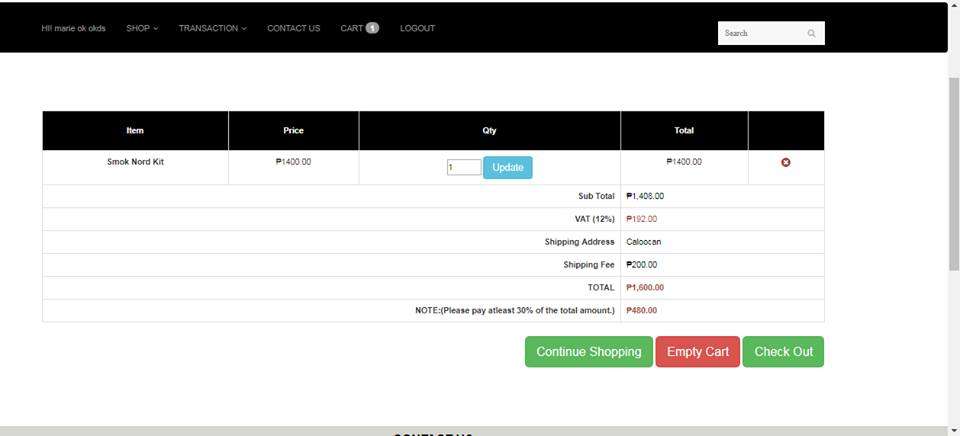Select the TOTAL amount ₱1,600.00
This screenshot has height=436, width=960.
[x=645, y=288]
